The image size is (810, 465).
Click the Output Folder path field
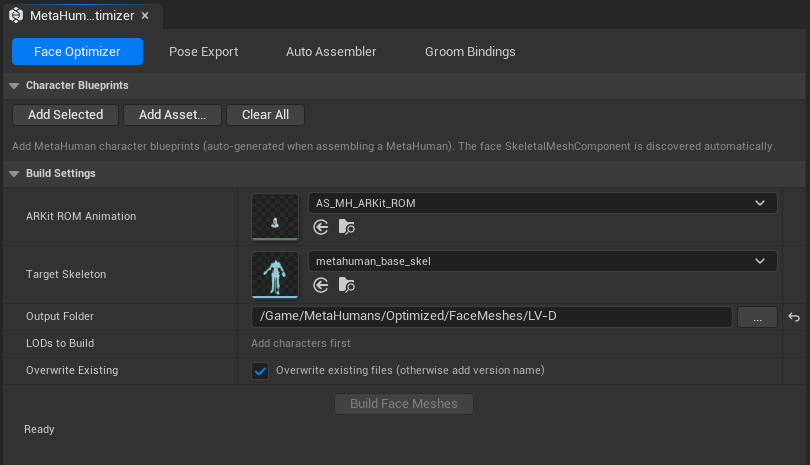tap(491, 317)
